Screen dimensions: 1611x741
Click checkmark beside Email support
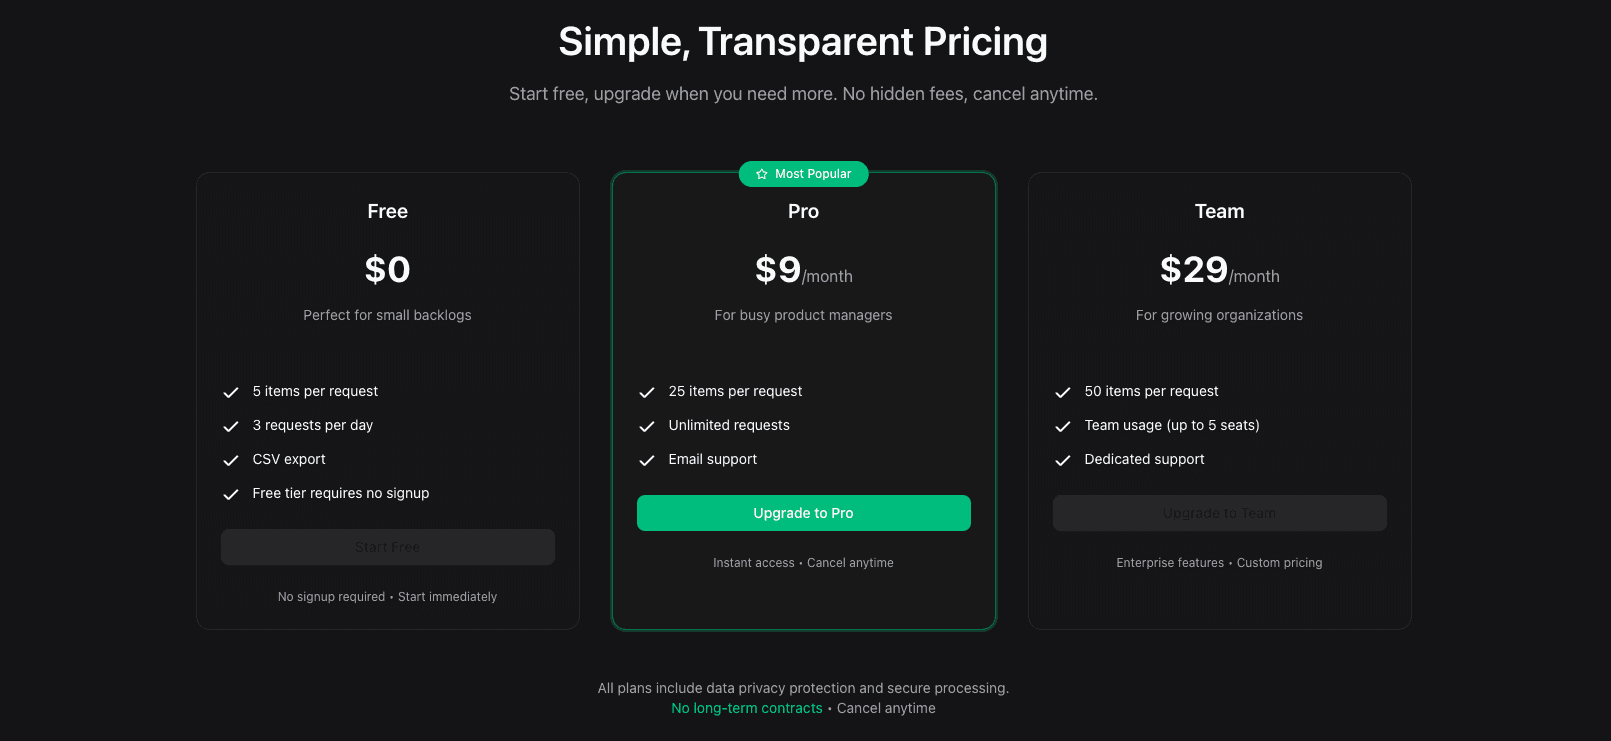[647, 460]
